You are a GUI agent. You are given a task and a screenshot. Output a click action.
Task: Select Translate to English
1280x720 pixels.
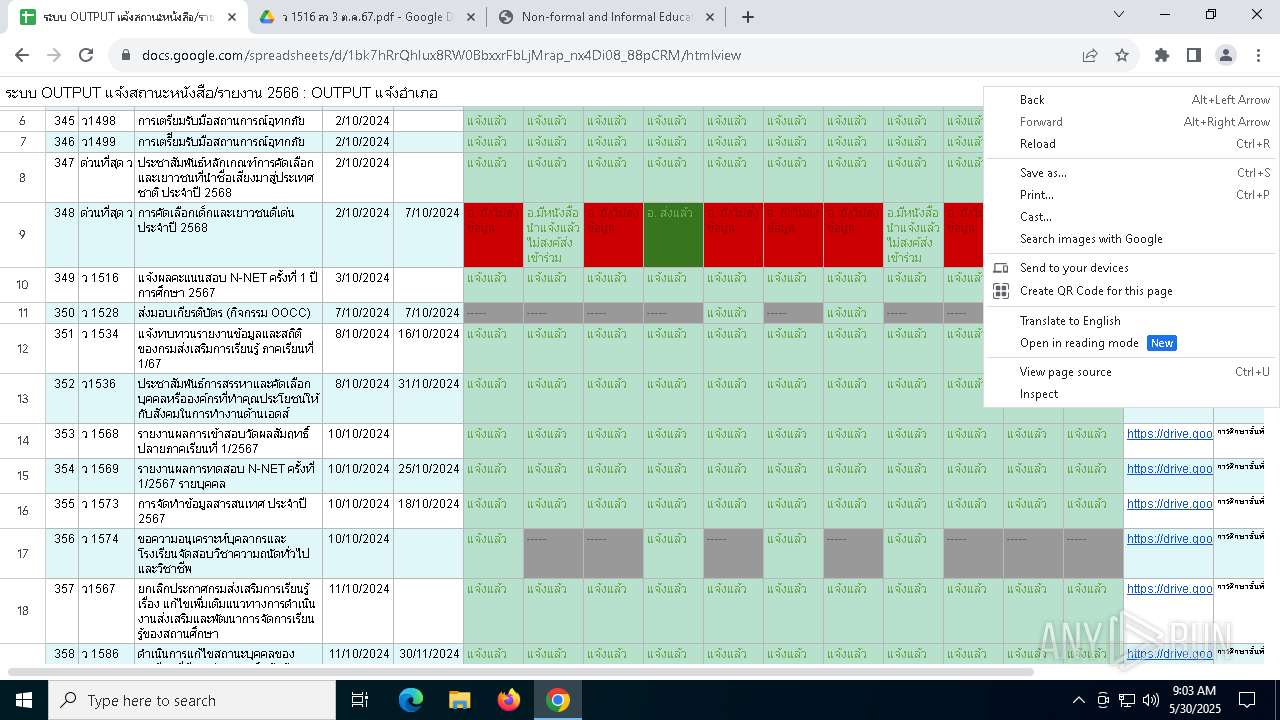coord(1130,321)
